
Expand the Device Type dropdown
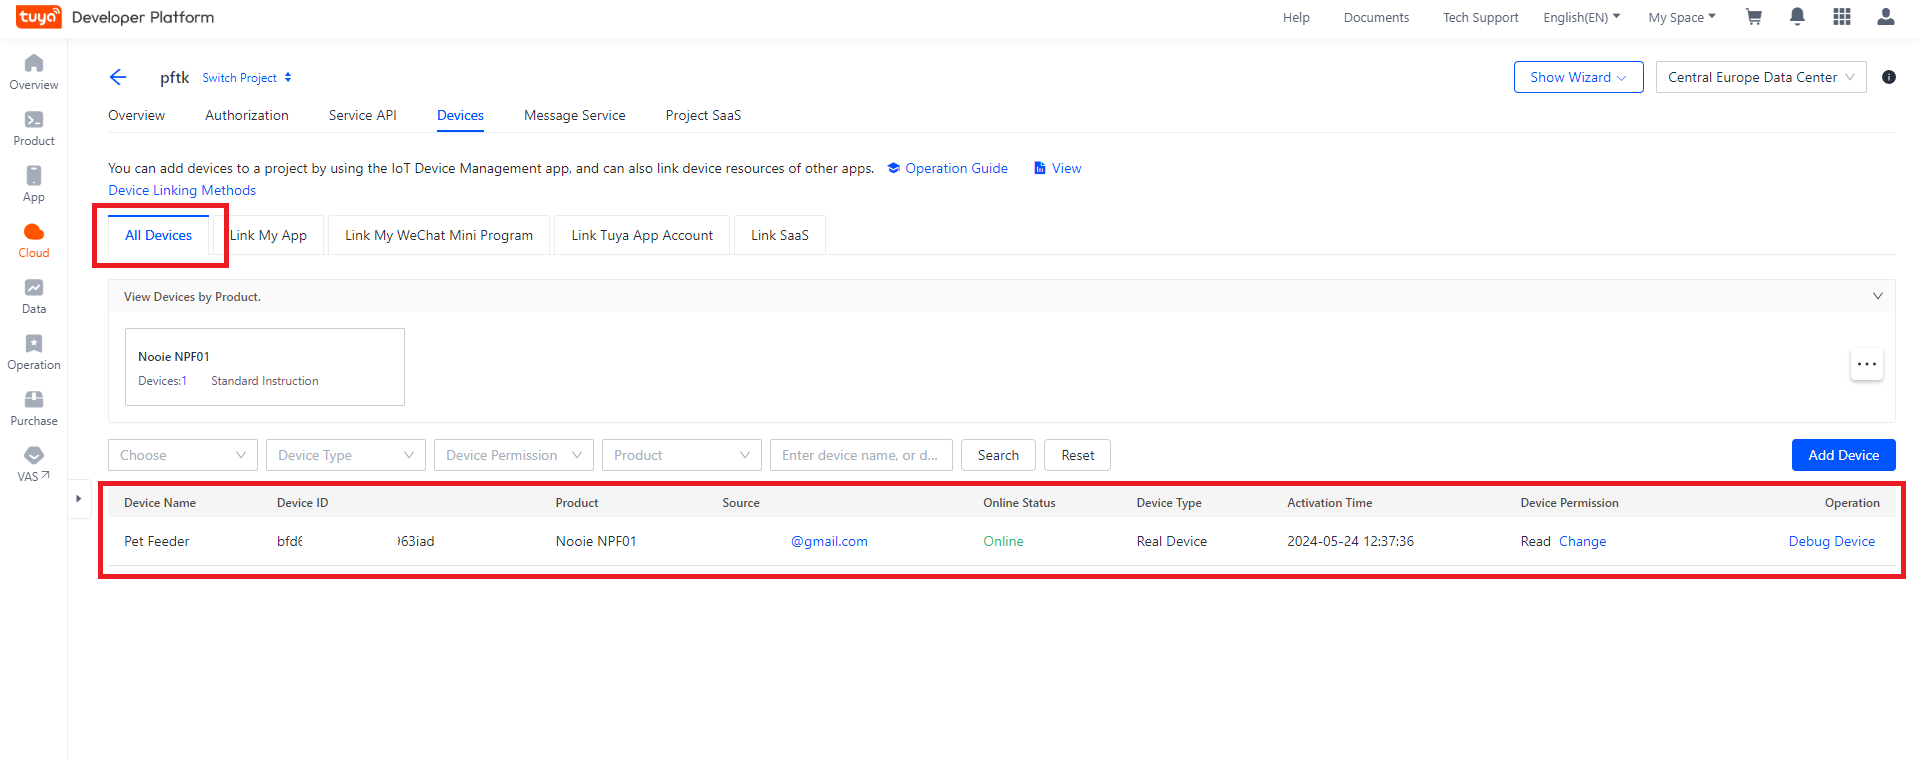[x=346, y=455]
